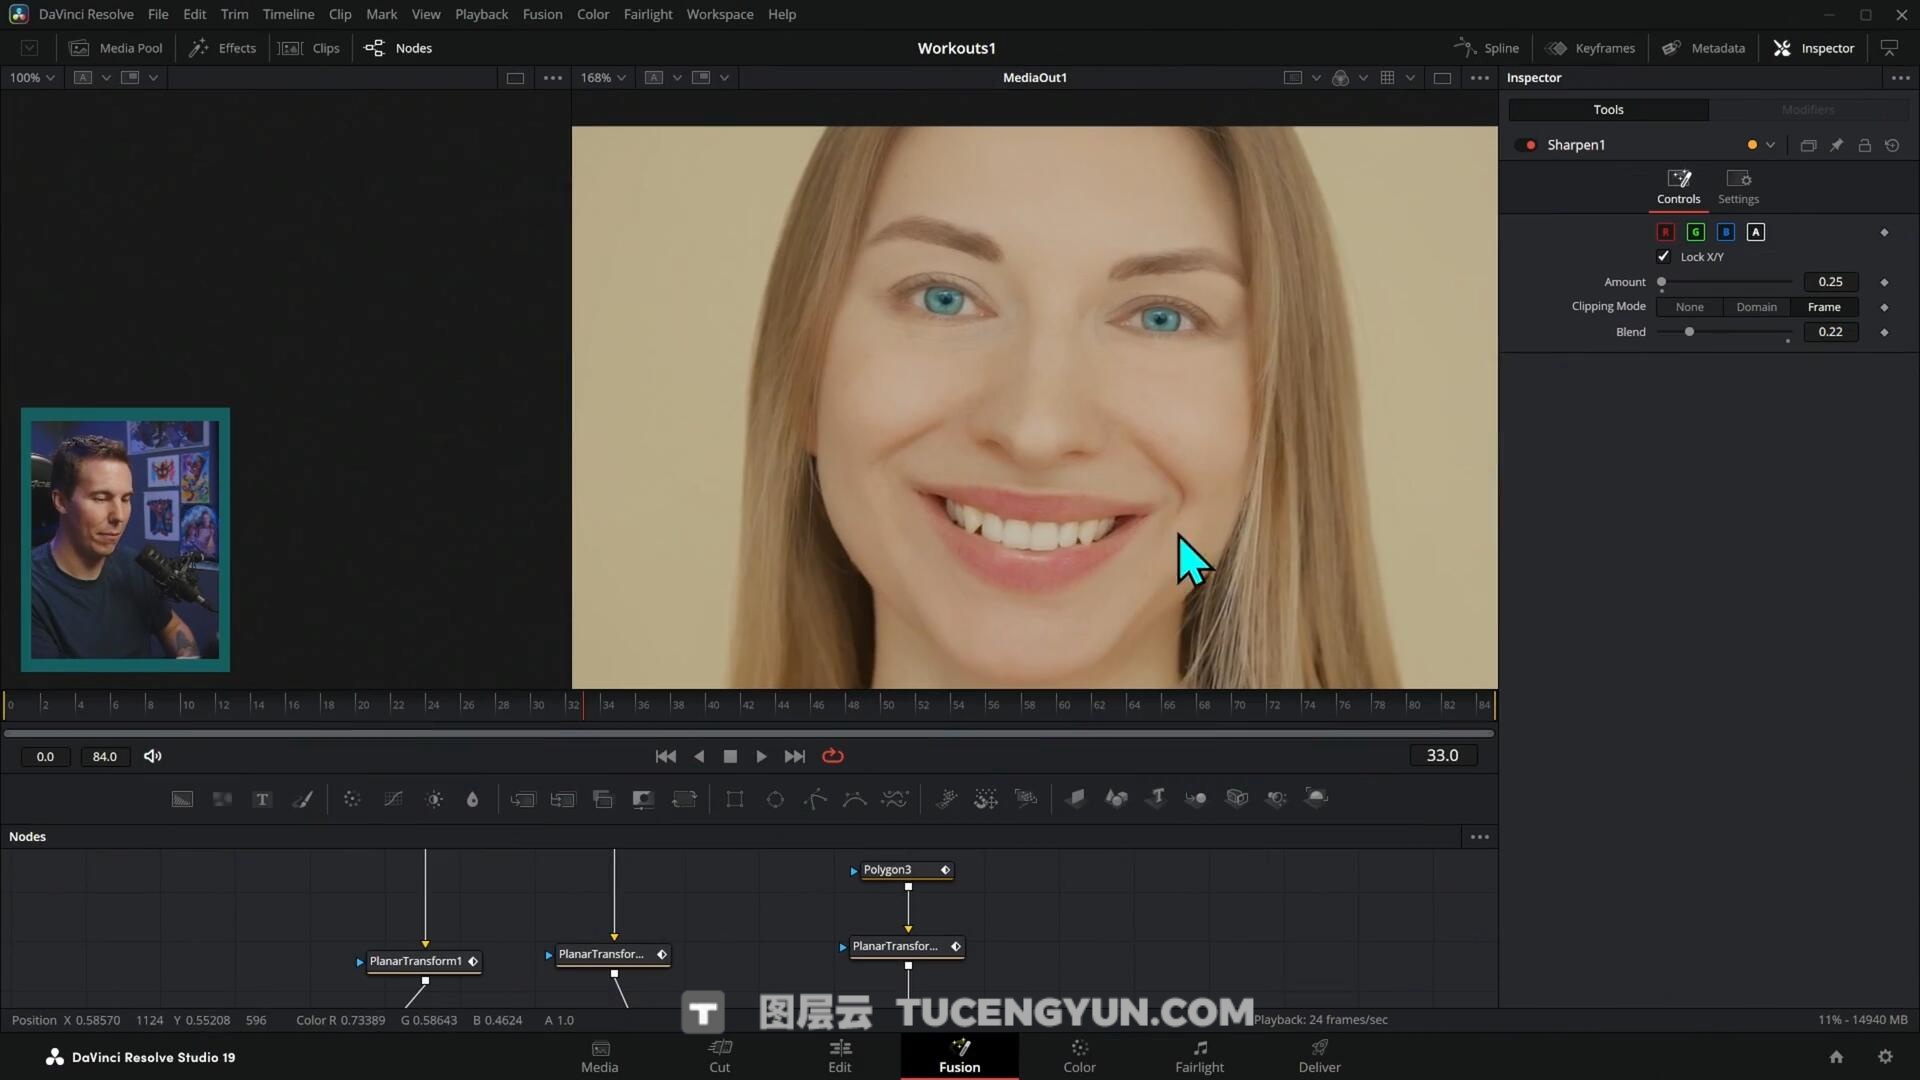The width and height of the screenshot is (1920, 1080).
Task: Toggle the red channel button
Action: (1666, 232)
